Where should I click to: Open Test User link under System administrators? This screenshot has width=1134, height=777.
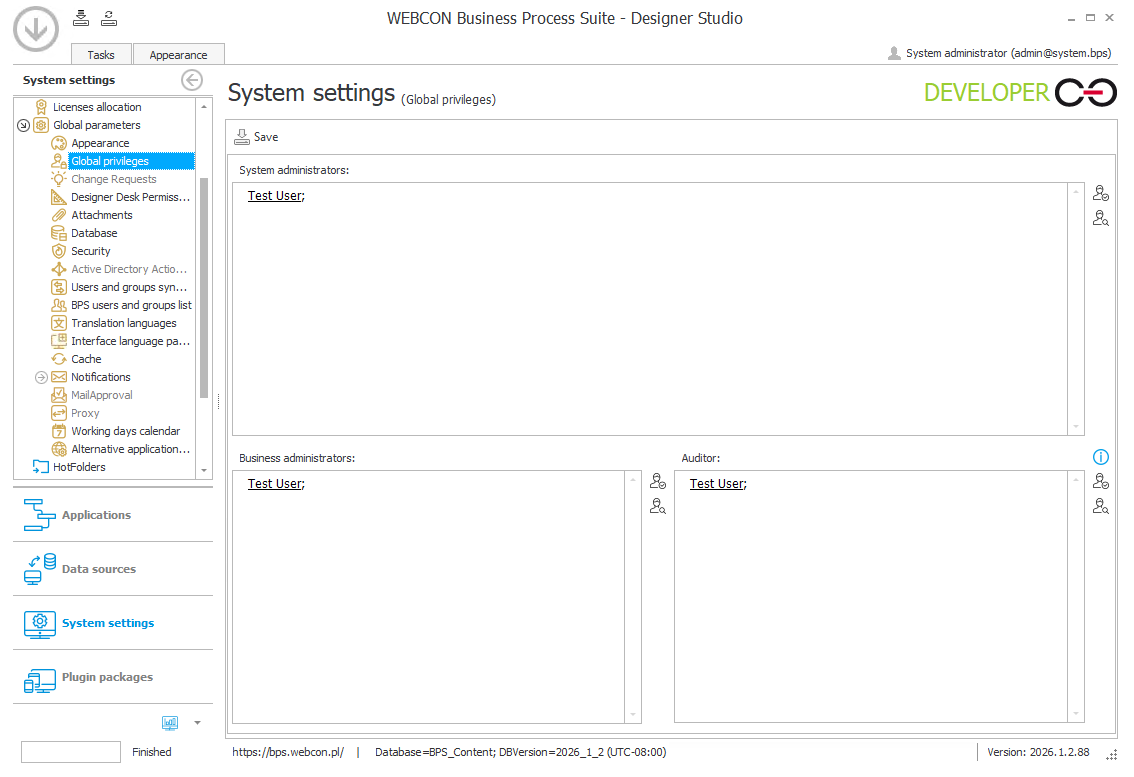tap(275, 195)
